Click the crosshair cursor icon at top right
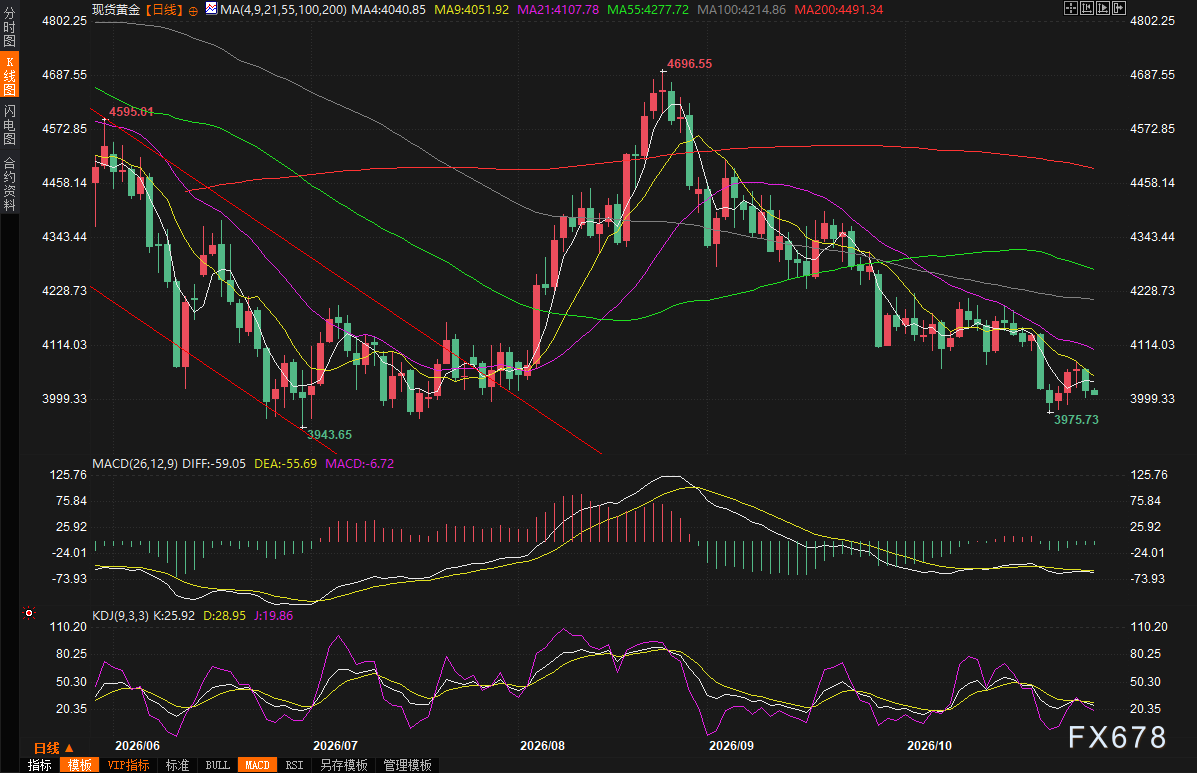The height and width of the screenshot is (773, 1197). pyautogui.click(x=1070, y=8)
